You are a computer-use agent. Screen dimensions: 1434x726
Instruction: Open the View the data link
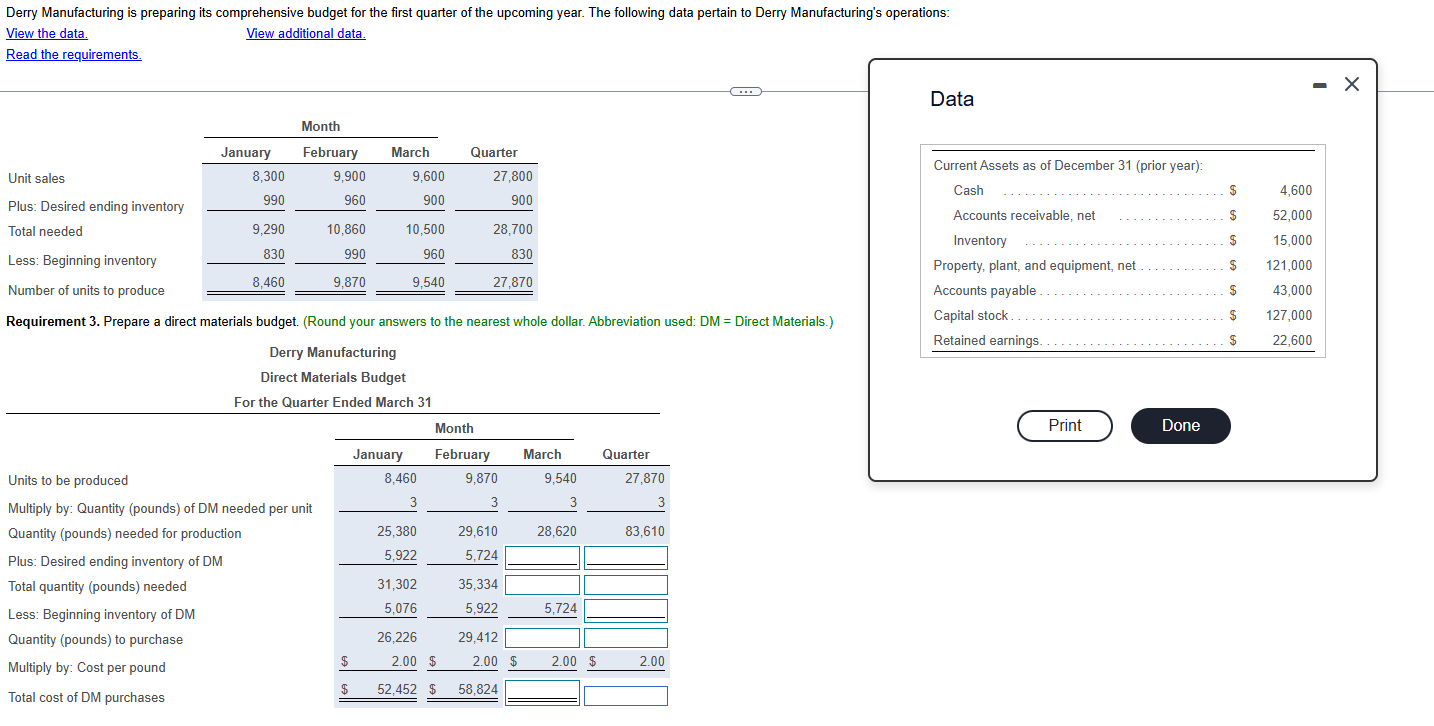47,33
